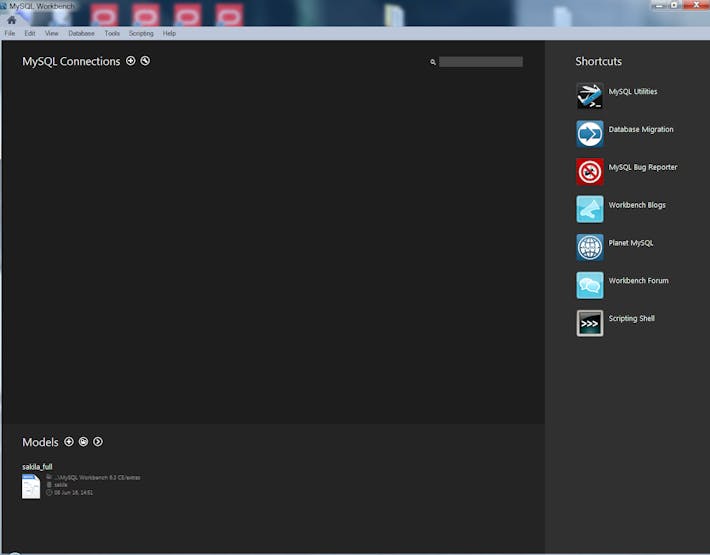Screen dimensions: 710x555
Task: Click the MySQL Utilities label
Action: tap(633, 91)
